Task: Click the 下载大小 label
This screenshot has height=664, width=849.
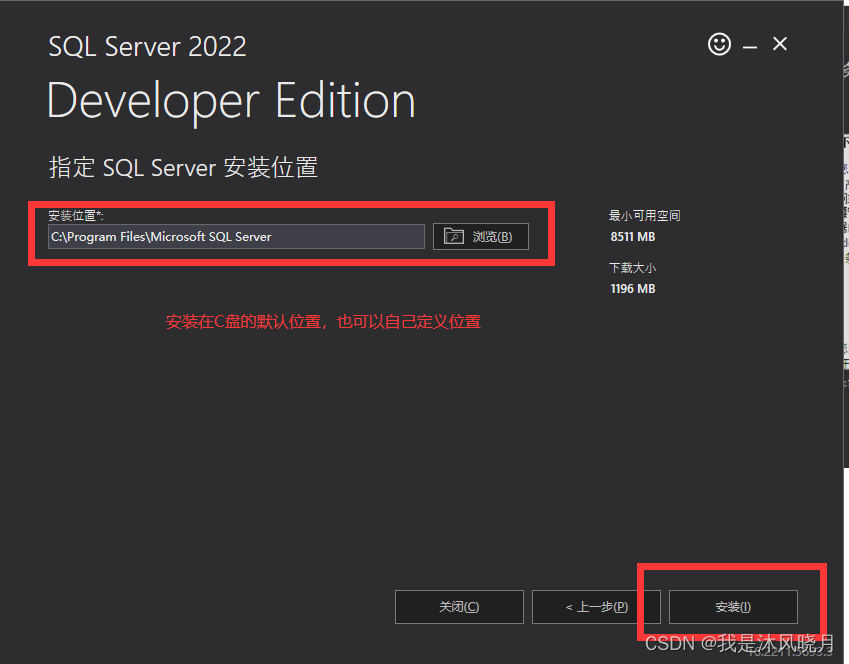Action: tap(632, 268)
